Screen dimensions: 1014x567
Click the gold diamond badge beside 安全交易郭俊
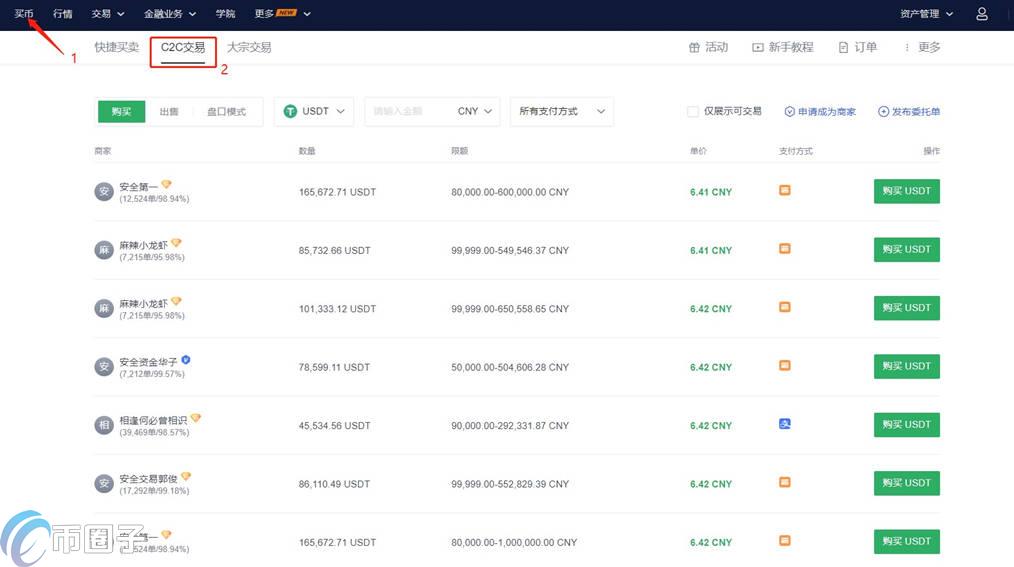(186, 476)
